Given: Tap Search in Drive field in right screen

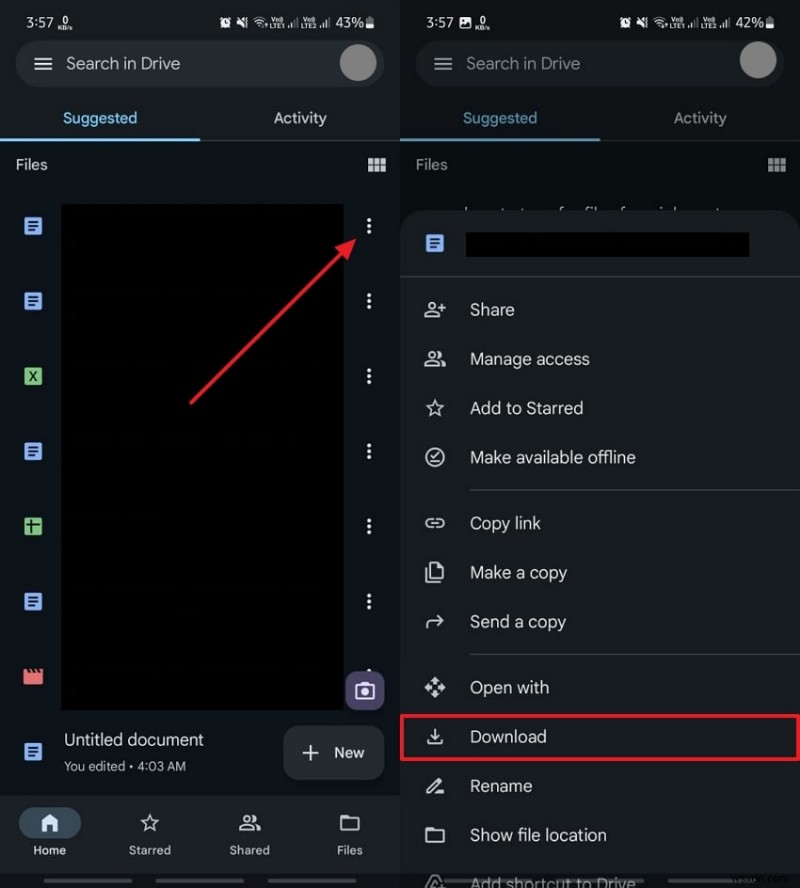Looking at the screenshot, I should [x=600, y=63].
